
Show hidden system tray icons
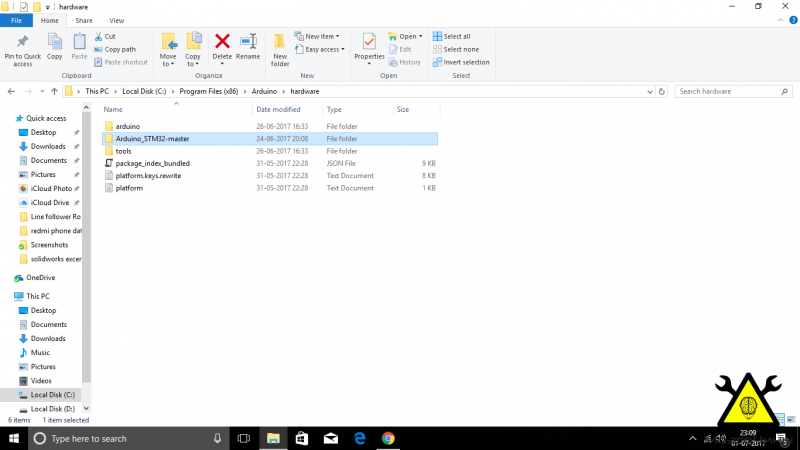pos(692,438)
